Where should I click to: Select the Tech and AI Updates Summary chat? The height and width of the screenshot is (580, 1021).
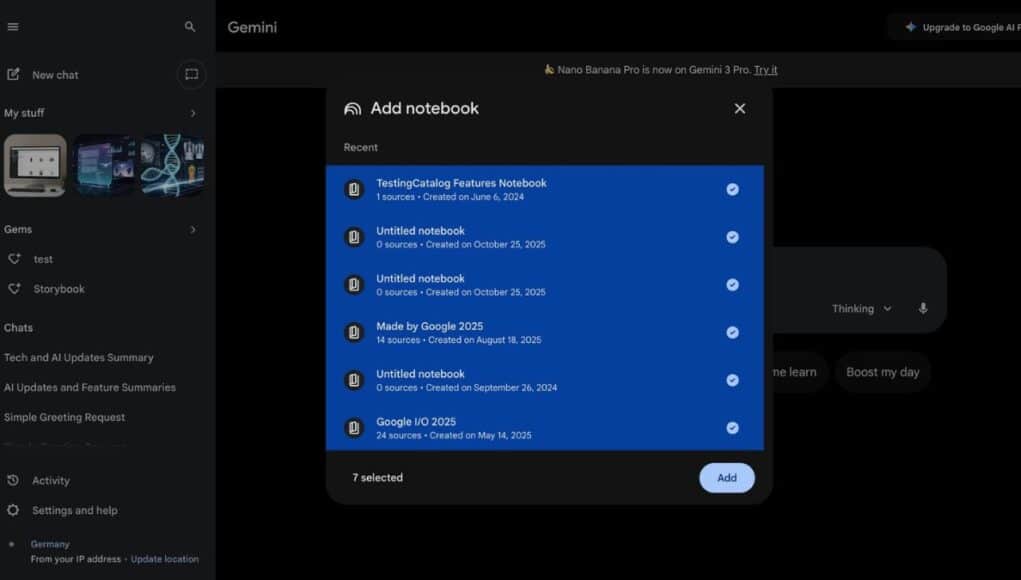point(77,357)
